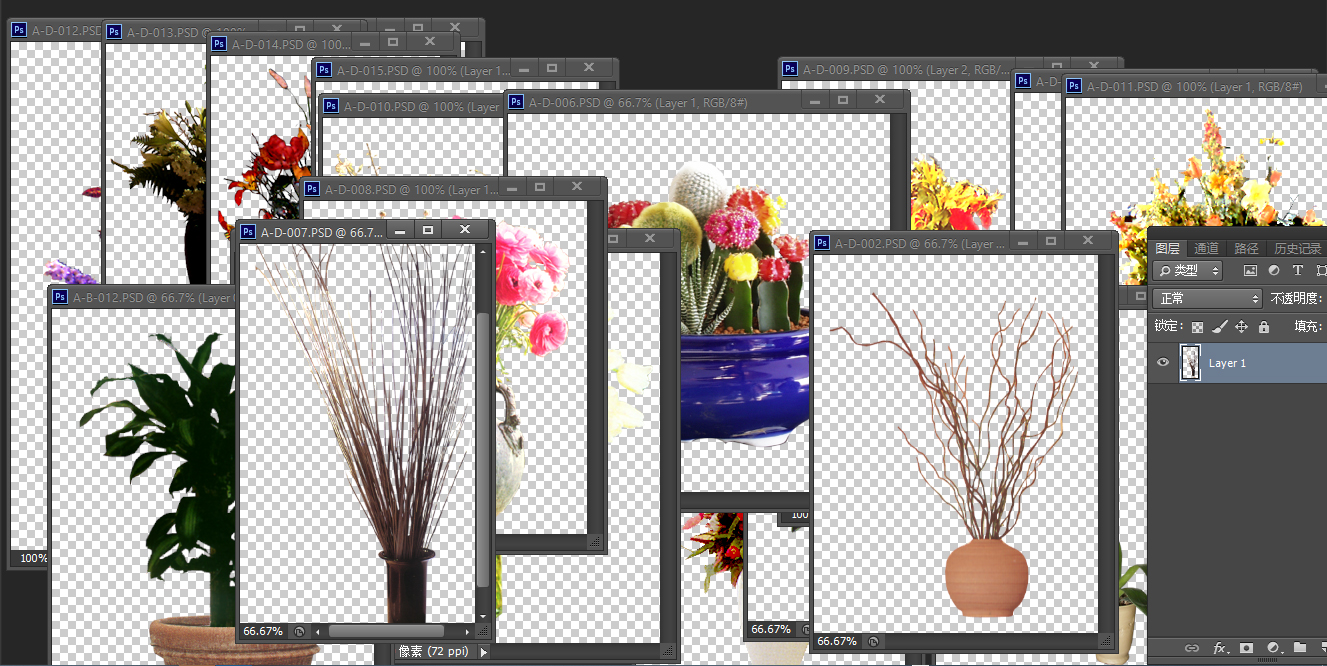Screen dimensions: 1327x666
Task: Click A-D-007 horizontal scrollbar thumb
Action: pos(386,632)
